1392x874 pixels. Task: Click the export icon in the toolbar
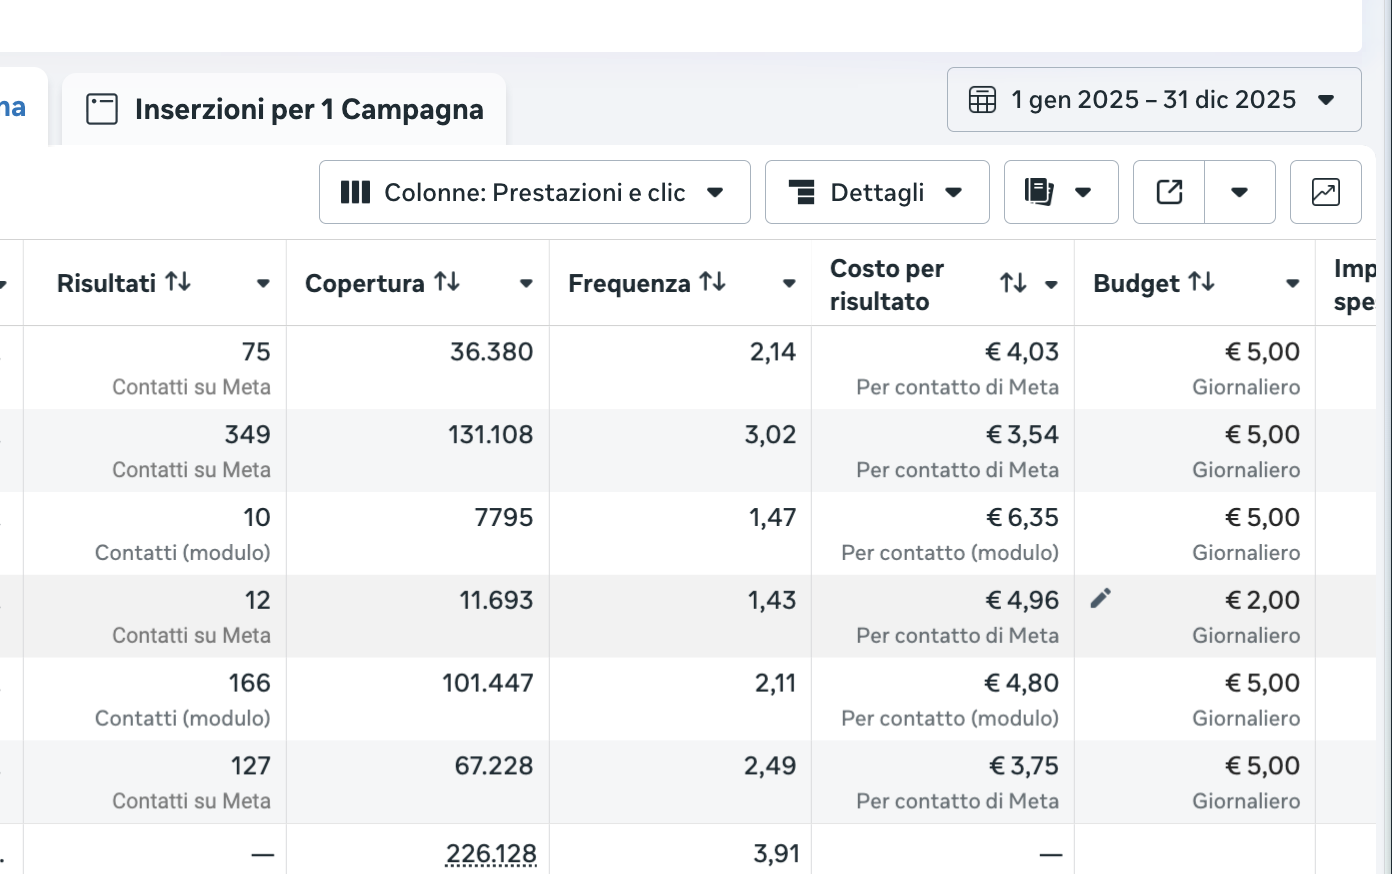click(x=1168, y=192)
